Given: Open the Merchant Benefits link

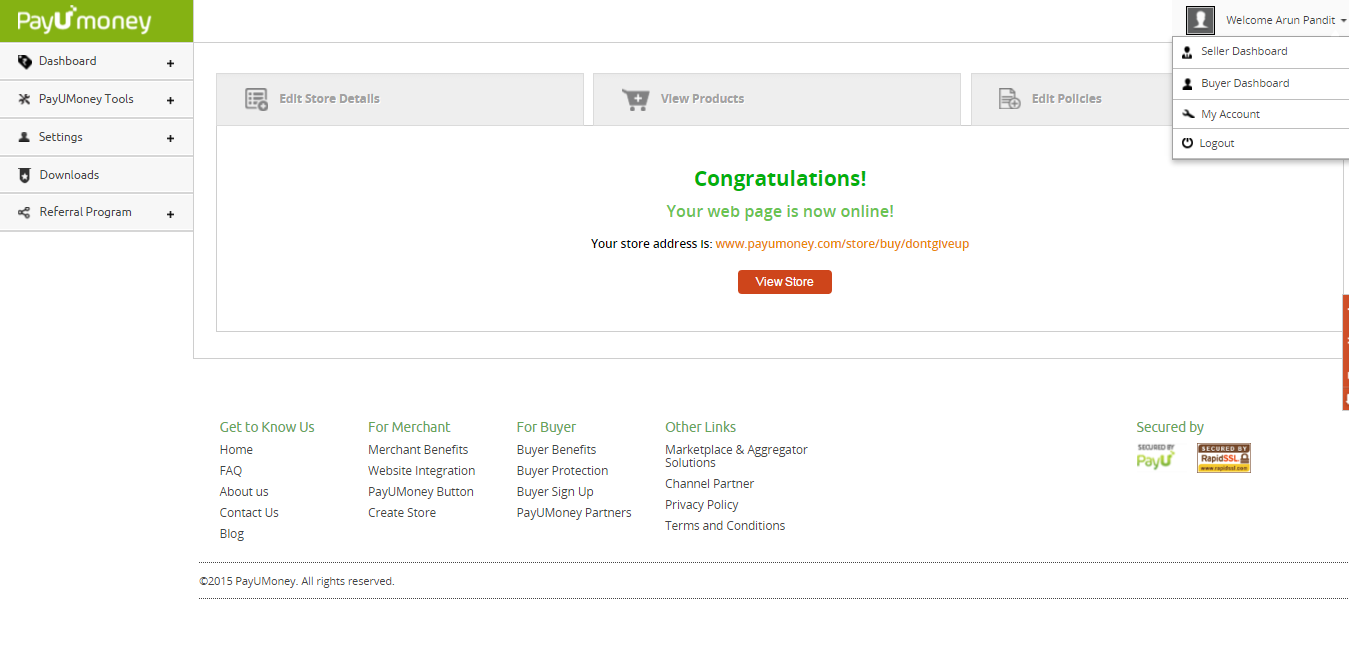Looking at the screenshot, I should 418,450.
